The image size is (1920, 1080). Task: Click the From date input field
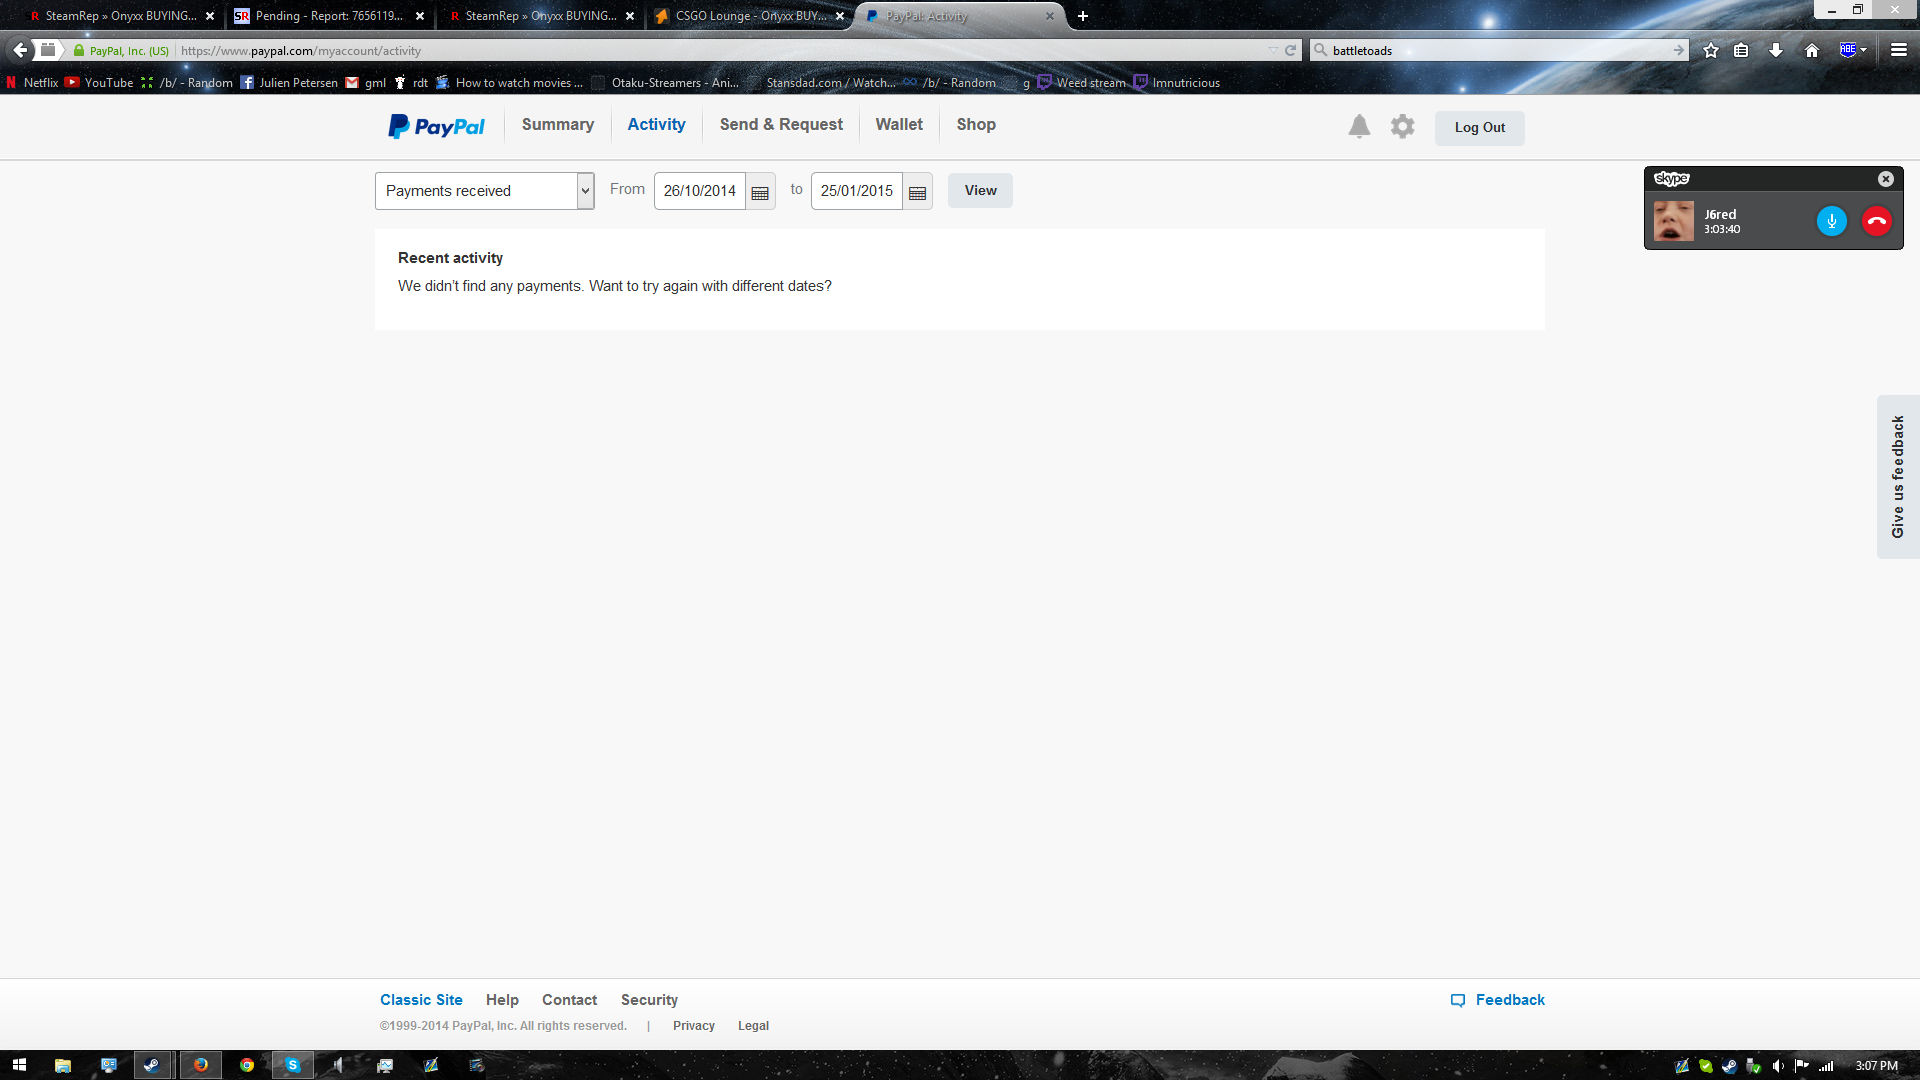[699, 191]
